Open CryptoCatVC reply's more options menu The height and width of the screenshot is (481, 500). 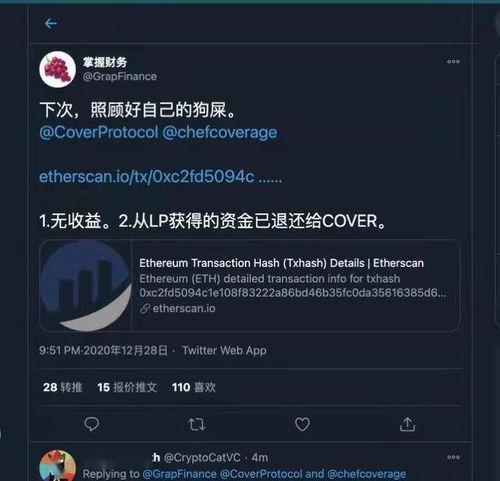point(453,457)
